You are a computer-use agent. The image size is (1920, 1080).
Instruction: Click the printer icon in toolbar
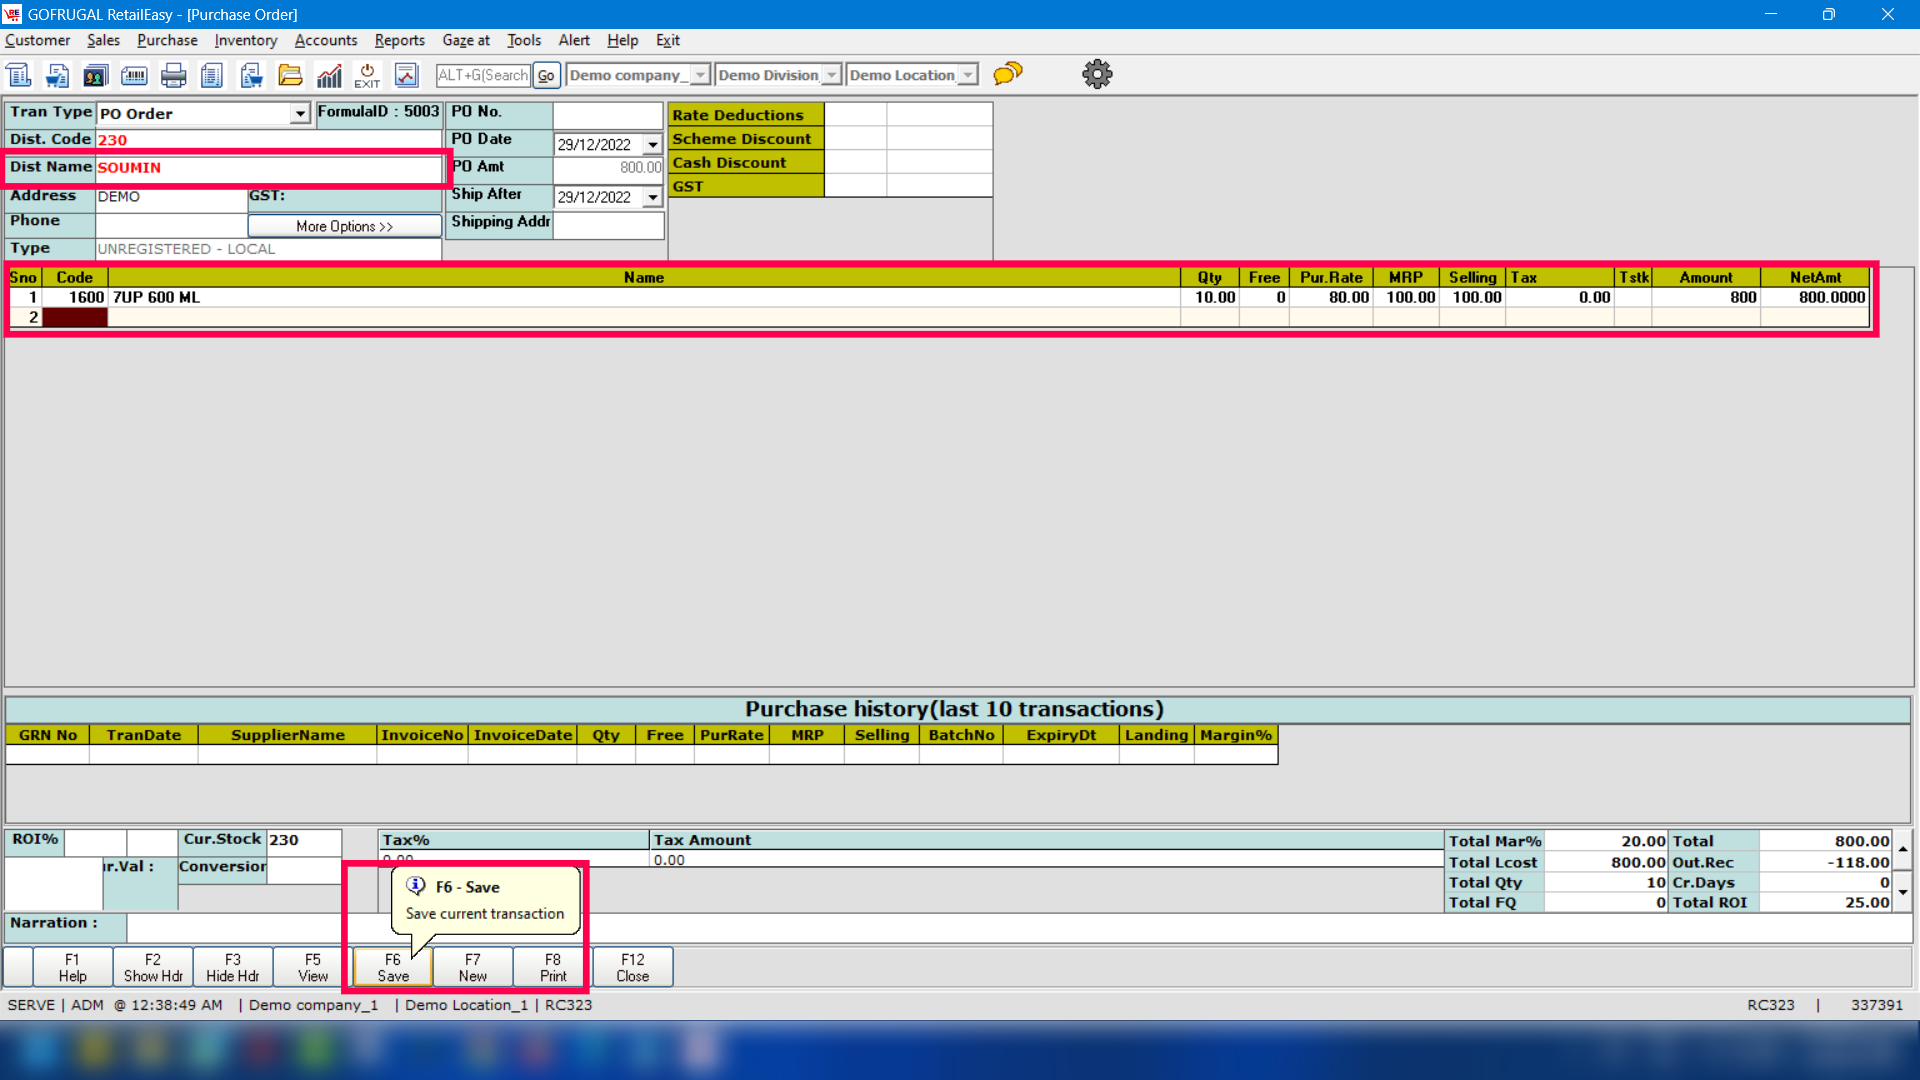[173, 75]
